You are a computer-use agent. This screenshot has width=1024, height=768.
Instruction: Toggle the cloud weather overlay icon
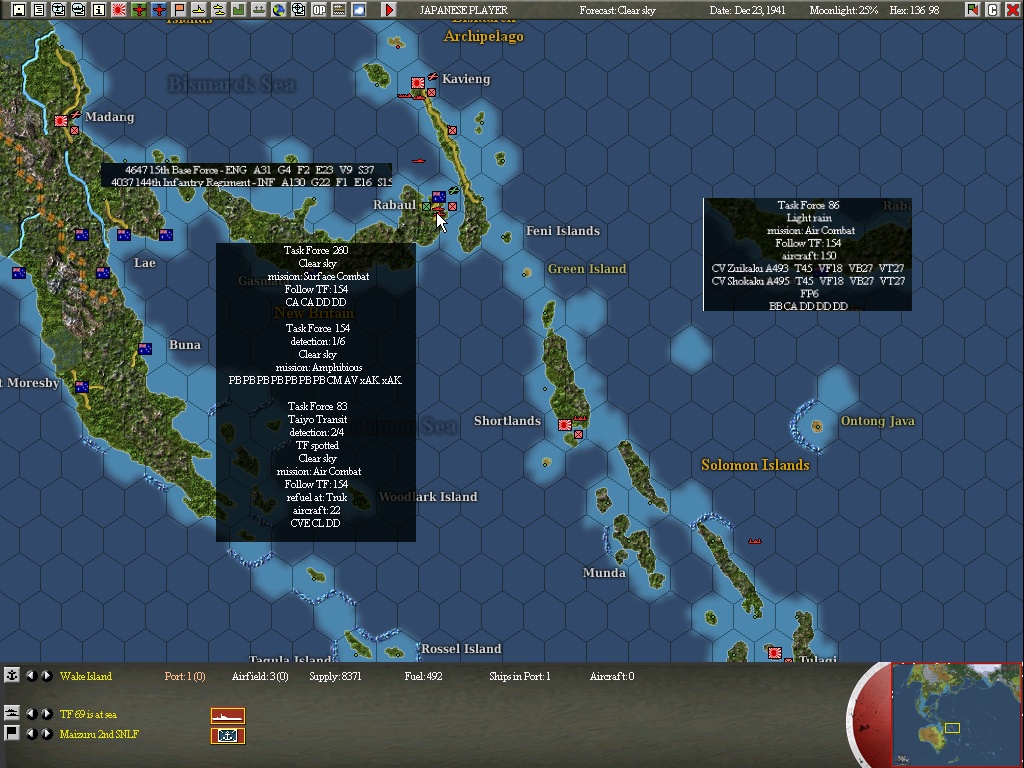(359, 10)
